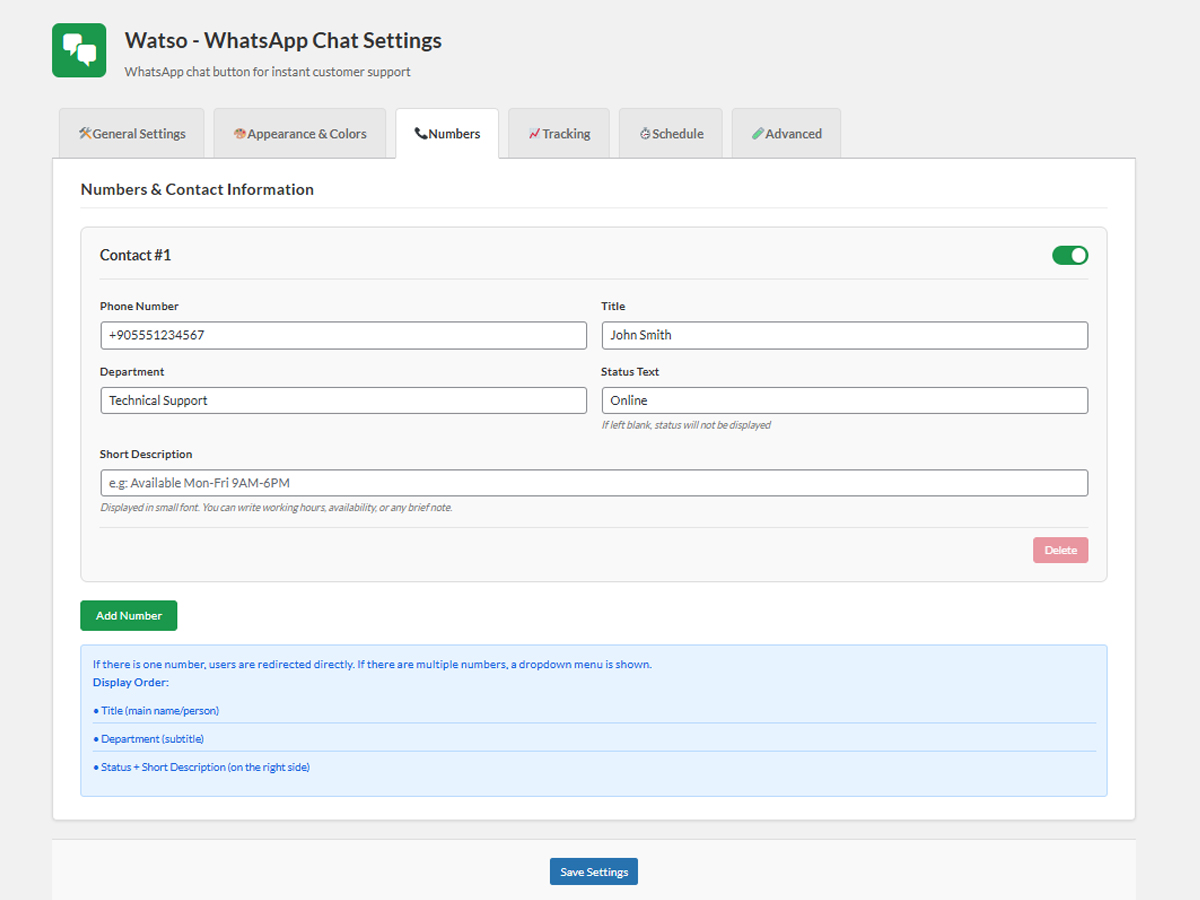The image size is (1200, 900).
Task: Open the Advanced tab
Action: point(786,133)
